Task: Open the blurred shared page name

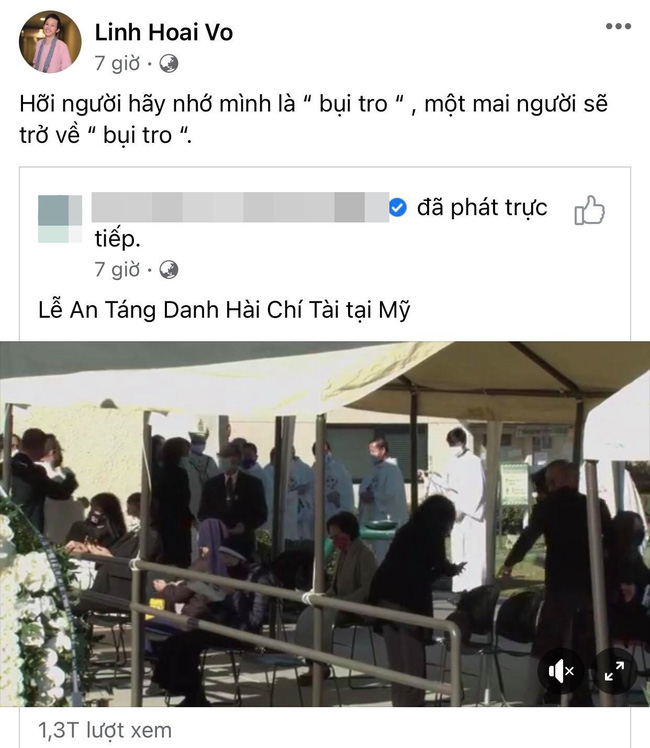Action: [x=240, y=208]
